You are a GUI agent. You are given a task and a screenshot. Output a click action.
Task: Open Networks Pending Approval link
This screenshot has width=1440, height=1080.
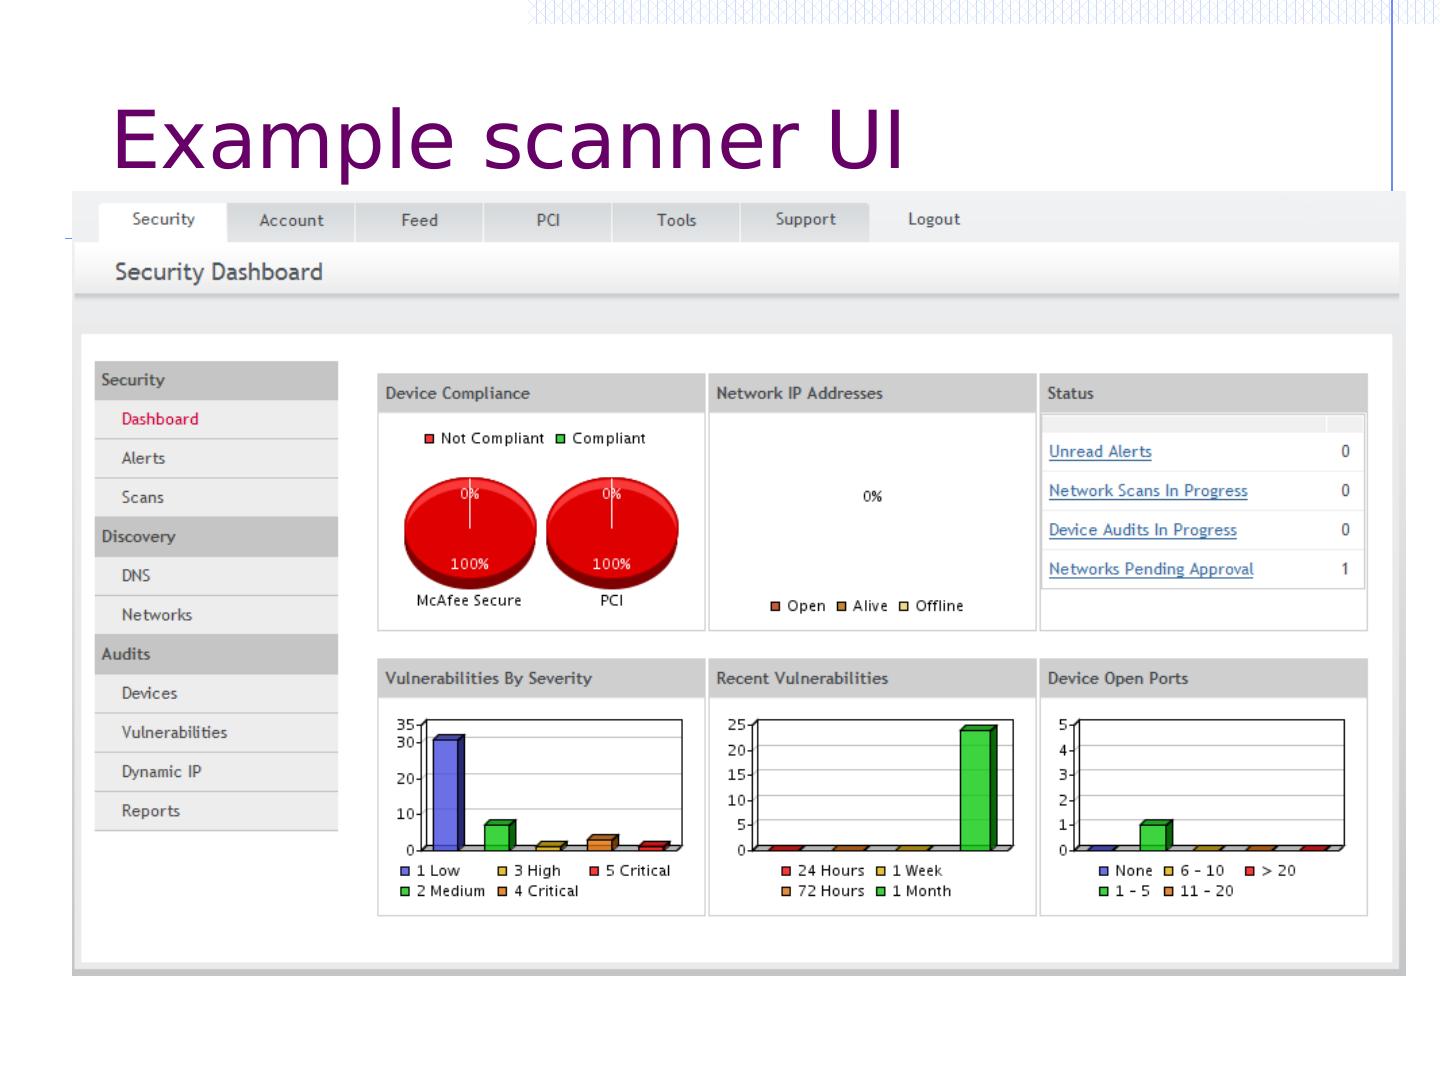(x=1150, y=569)
